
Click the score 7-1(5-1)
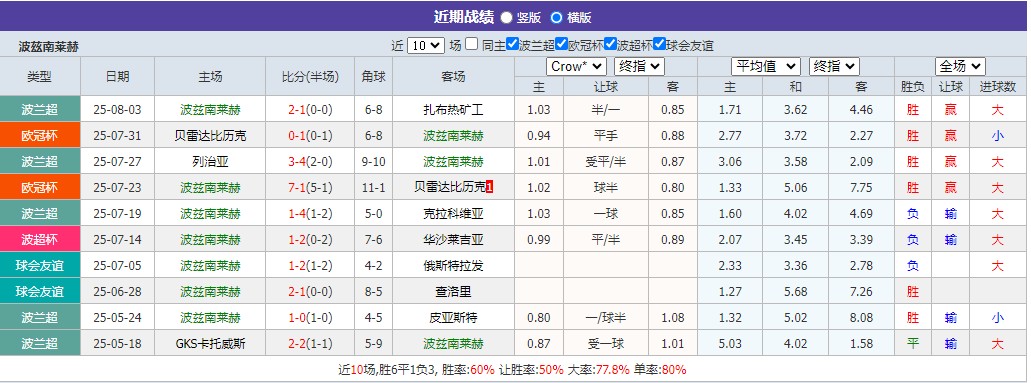tap(310, 188)
